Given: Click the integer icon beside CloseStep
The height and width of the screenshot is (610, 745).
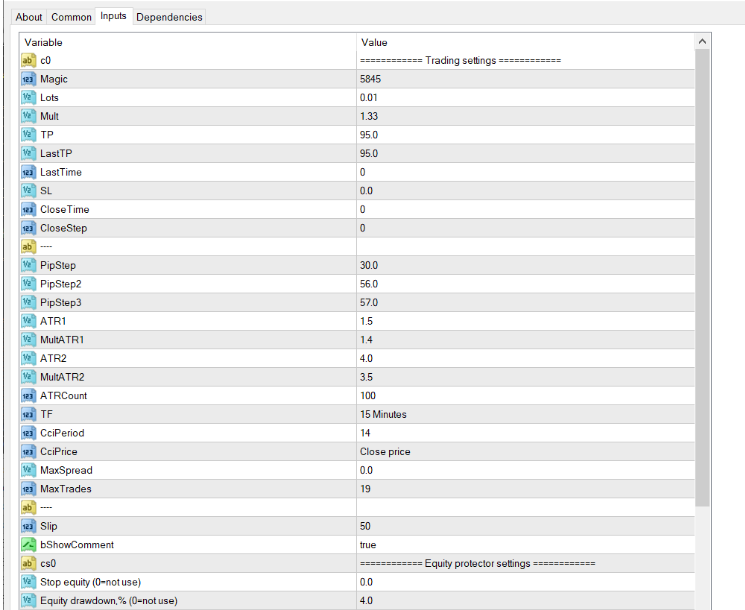Looking at the screenshot, I should 29,228.
